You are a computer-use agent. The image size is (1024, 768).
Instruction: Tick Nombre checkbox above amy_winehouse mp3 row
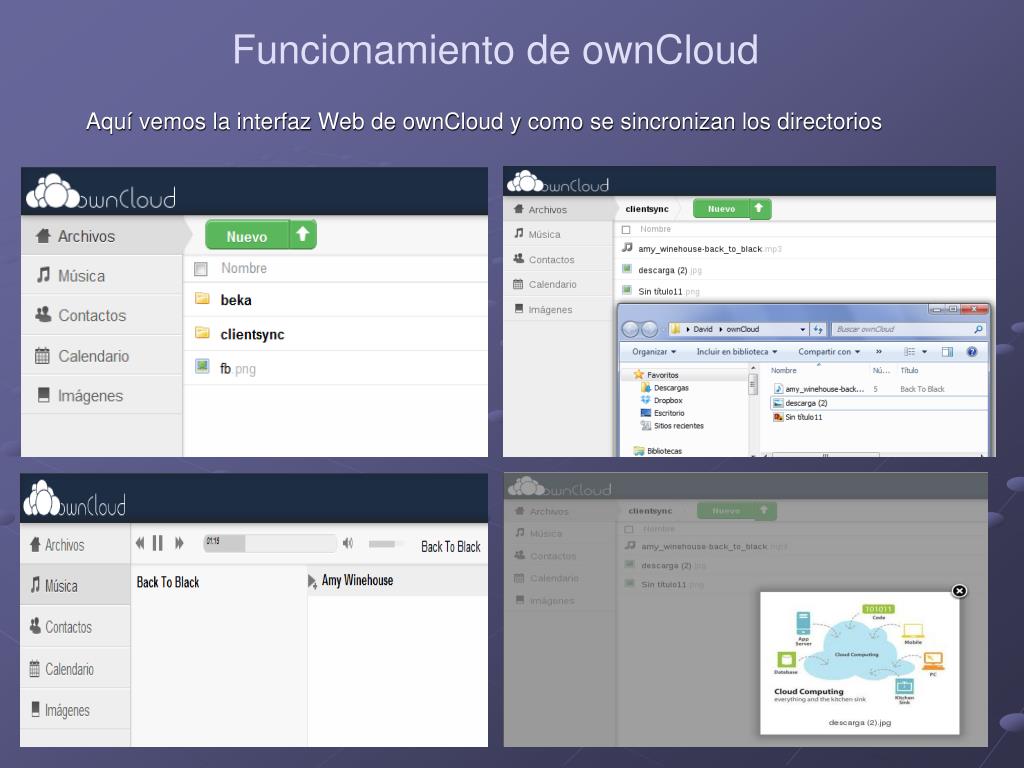tap(626, 230)
